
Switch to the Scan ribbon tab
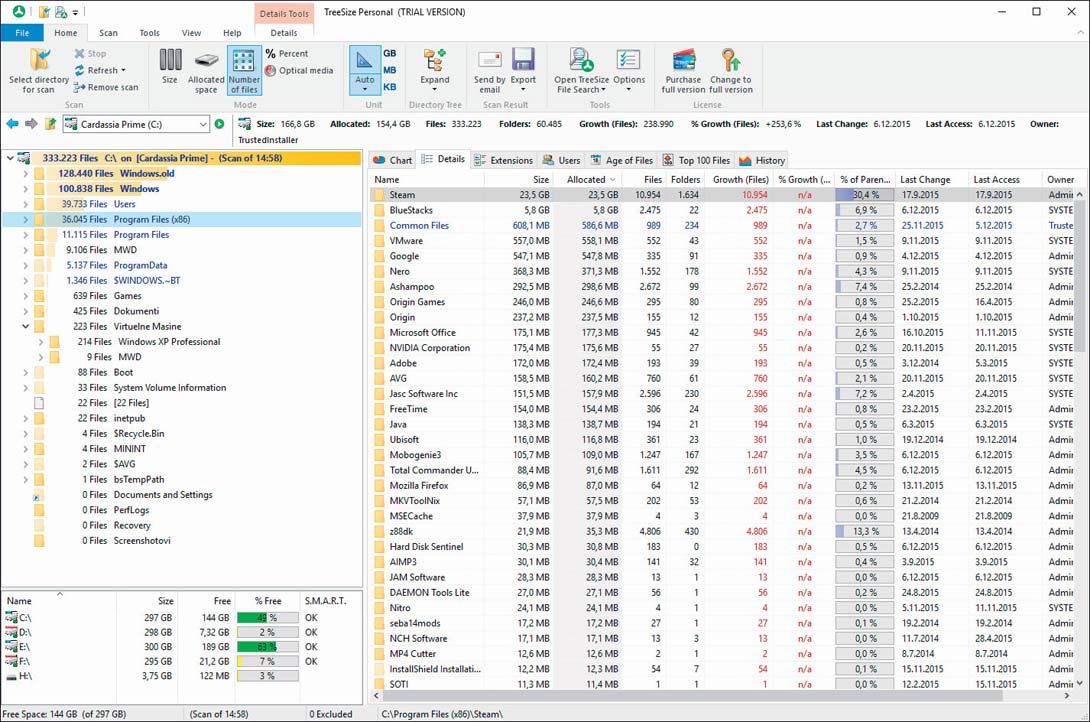[x=108, y=33]
